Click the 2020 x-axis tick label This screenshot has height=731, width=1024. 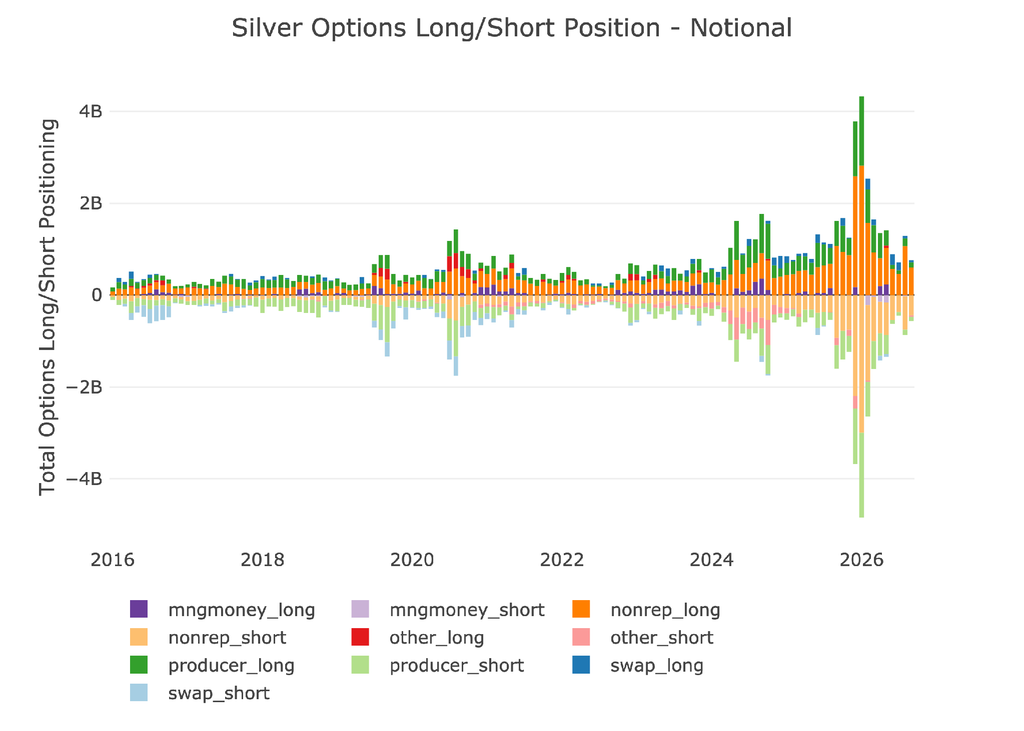(x=412, y=560)
